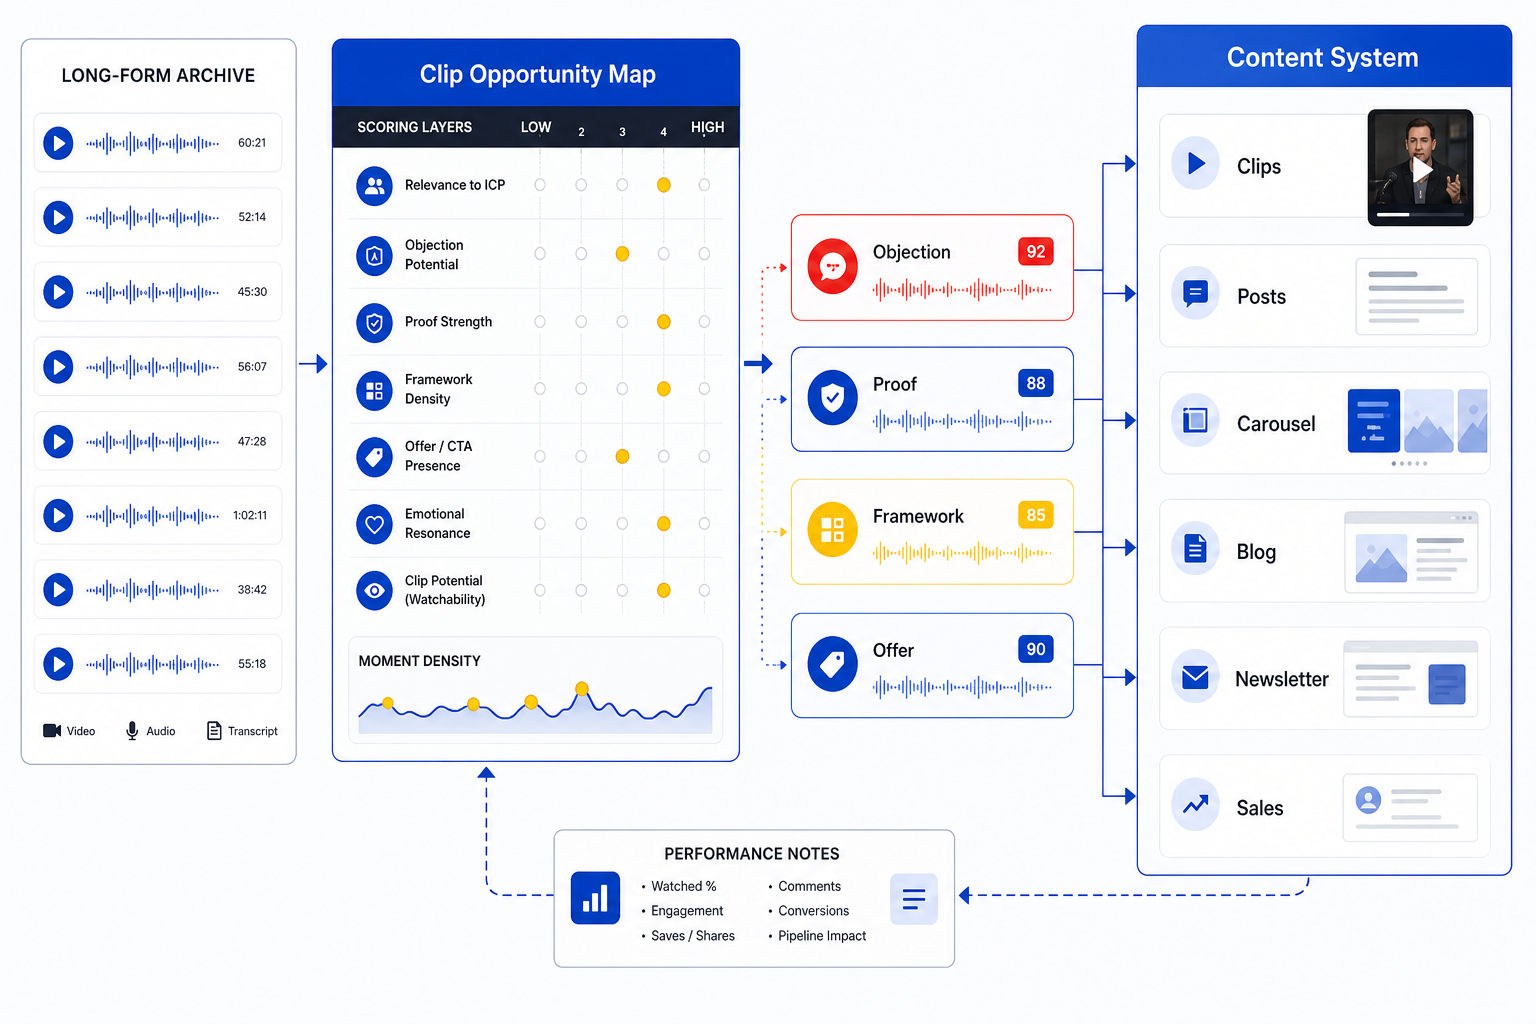Play the 38:42 archive recording
This screenshot has width=1536, height=1024.
(x=58, y=589)
